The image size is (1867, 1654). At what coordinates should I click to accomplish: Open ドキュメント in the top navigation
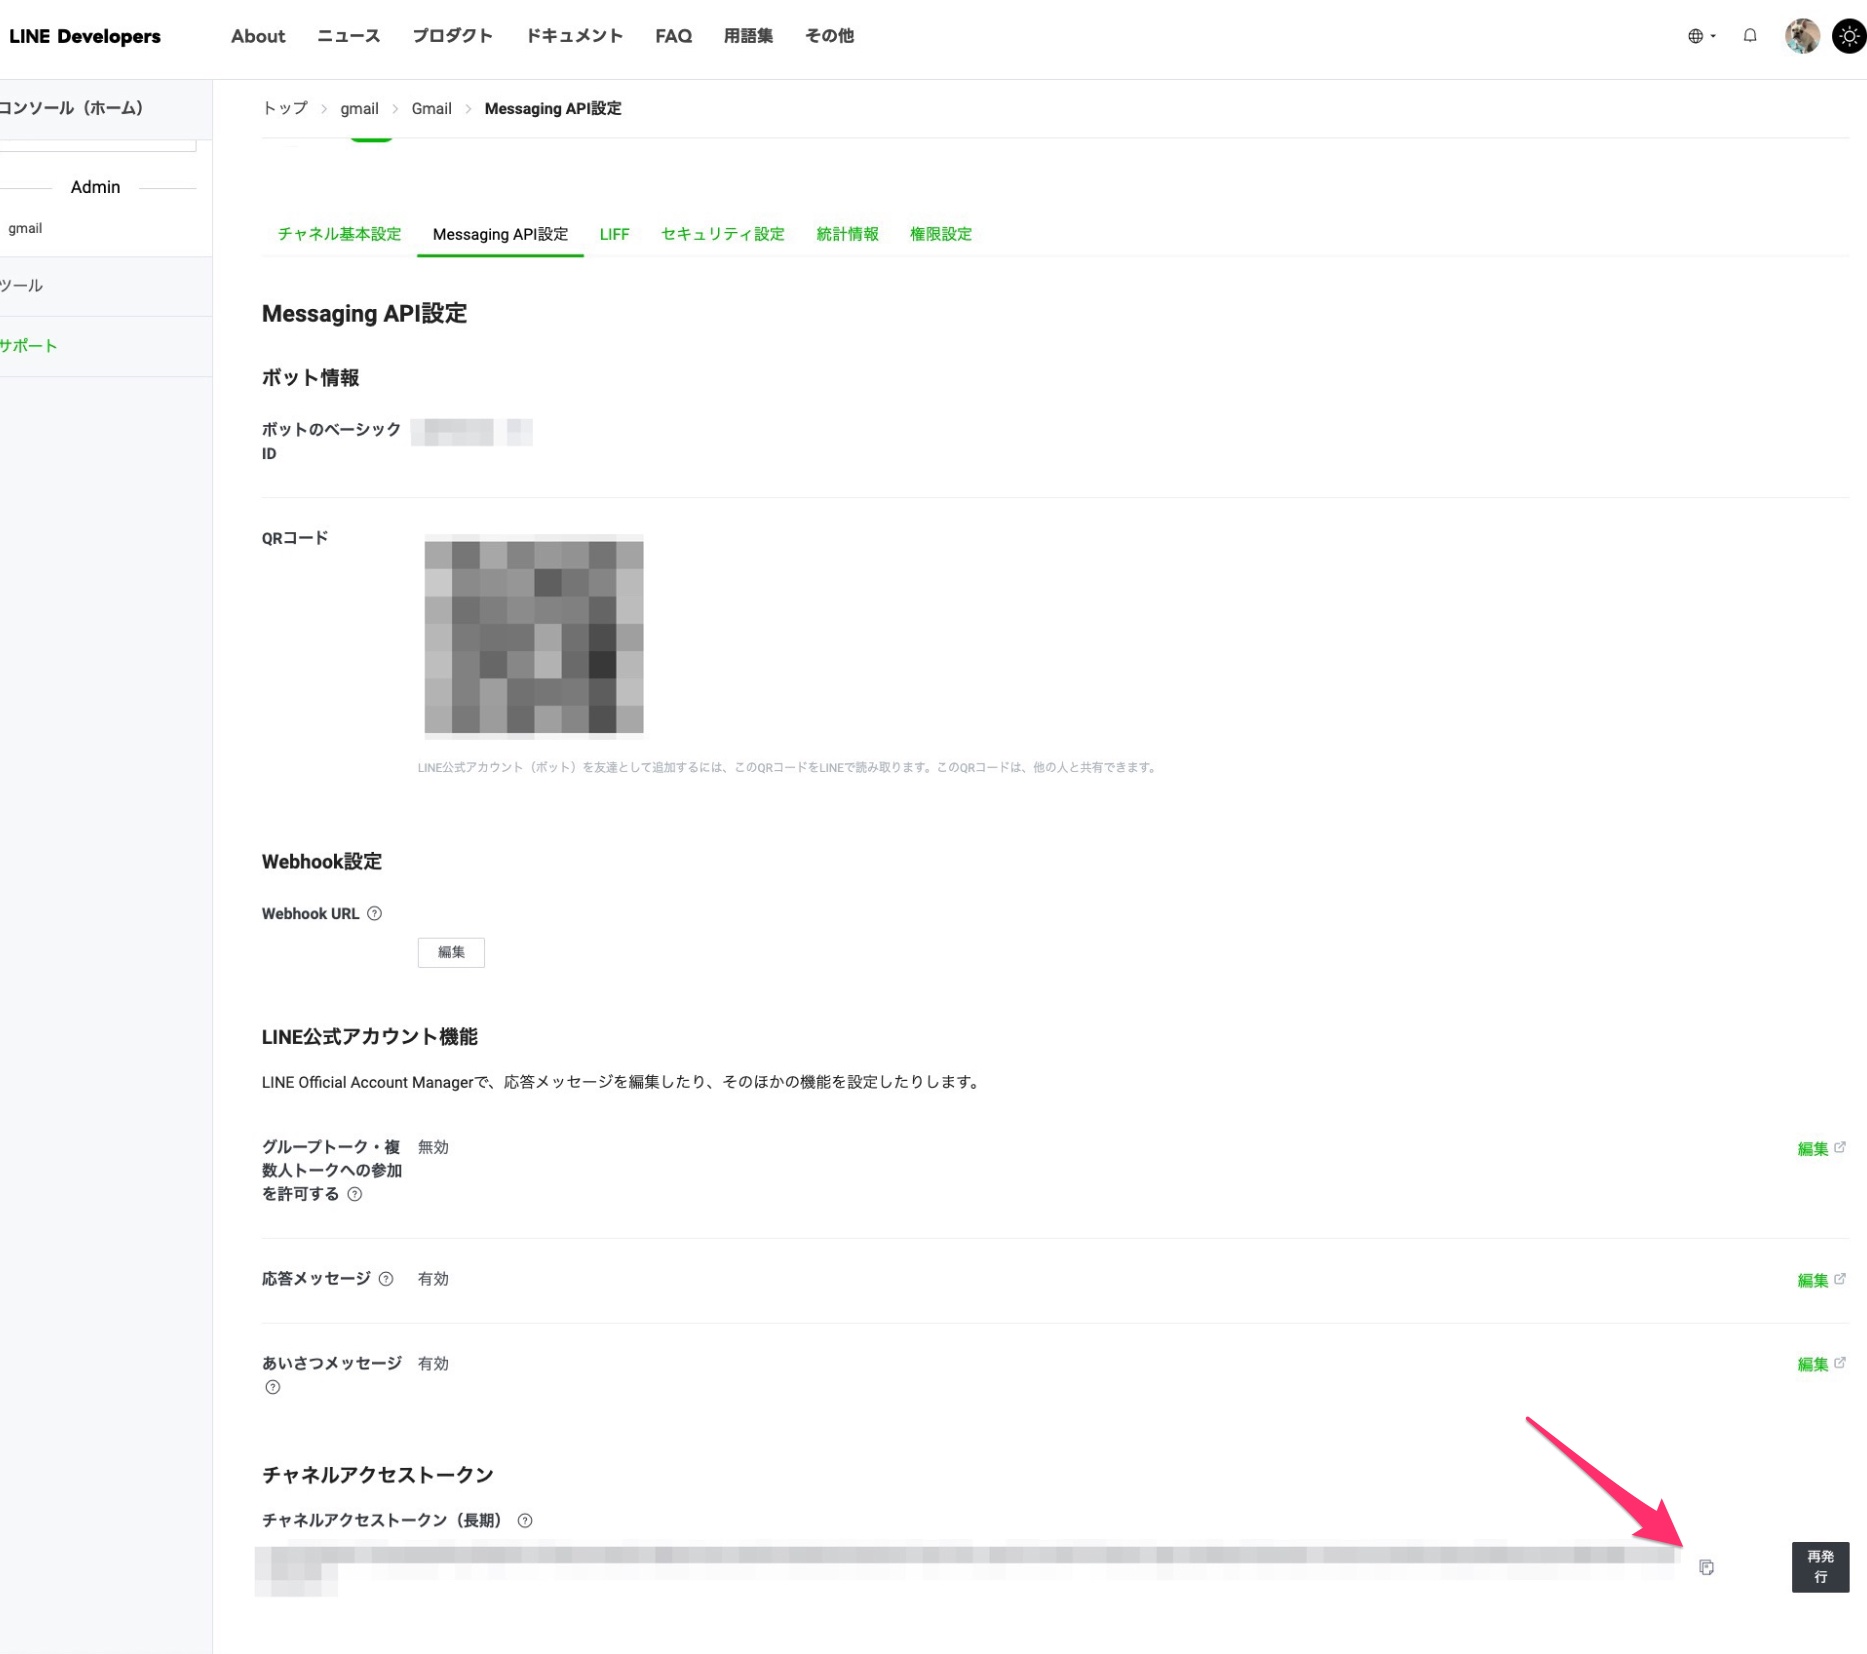click(574, 36)
